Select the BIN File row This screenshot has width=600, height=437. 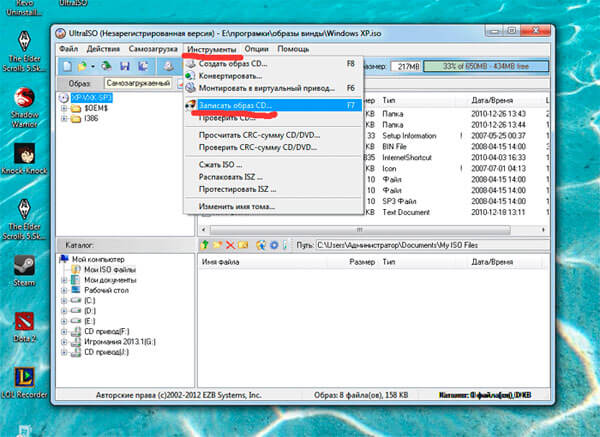[x=455, y=147]
